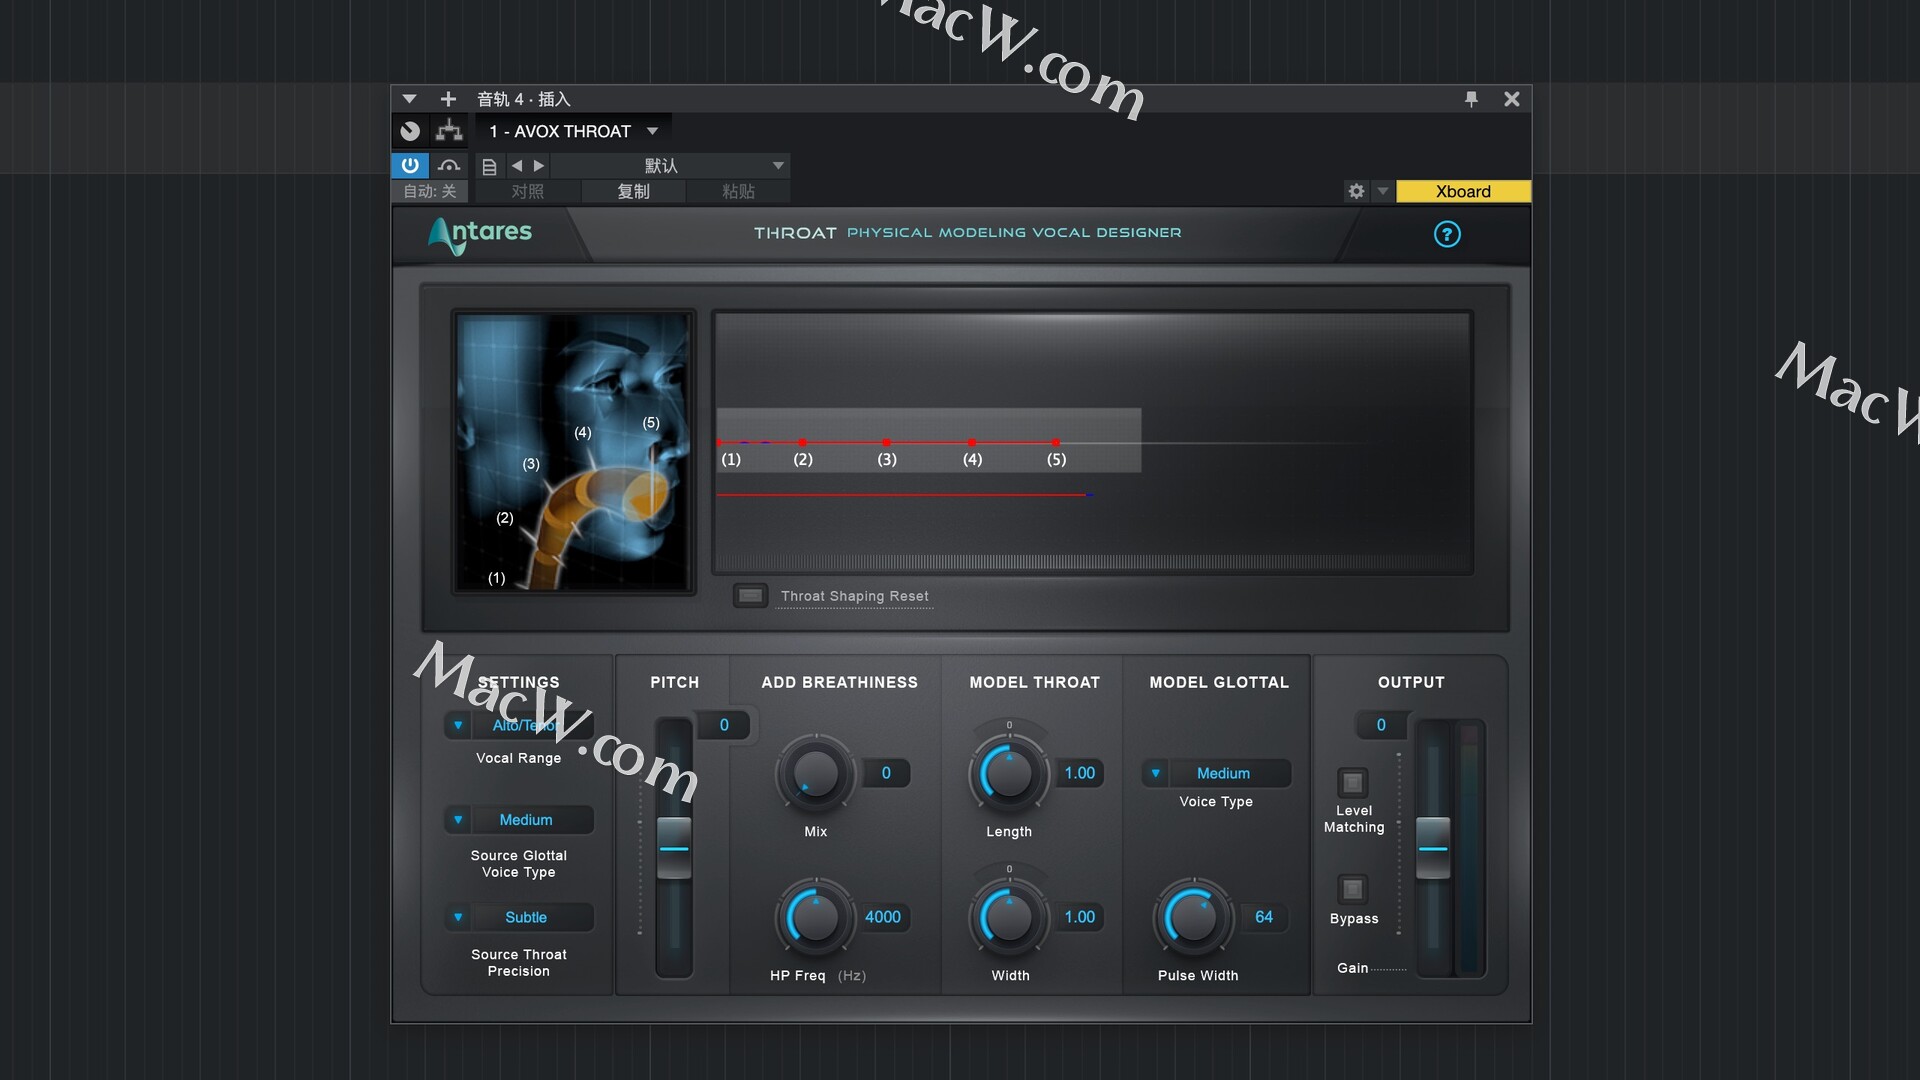Image resolution: width=1920 pixels, height=1080 pixels.
Task: Click the yellow Xboard button
Action: pos(1463,191)
